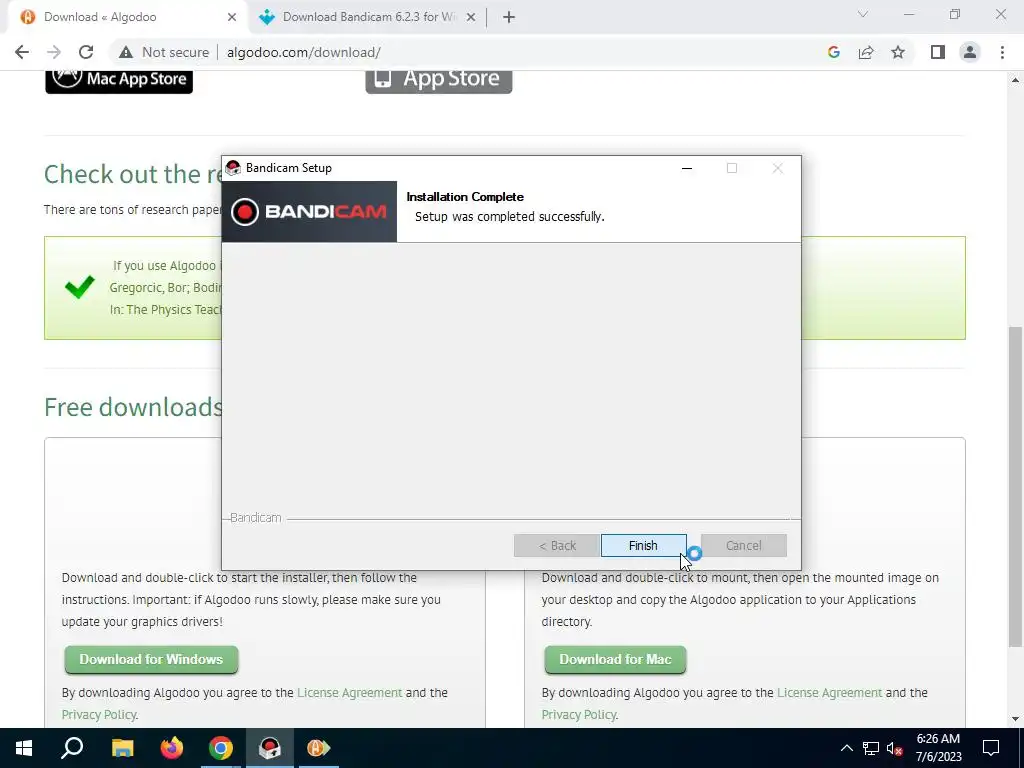1024x768 pixels.
Task: Click page scrollbar down arrow
Action: (1015, 719)
